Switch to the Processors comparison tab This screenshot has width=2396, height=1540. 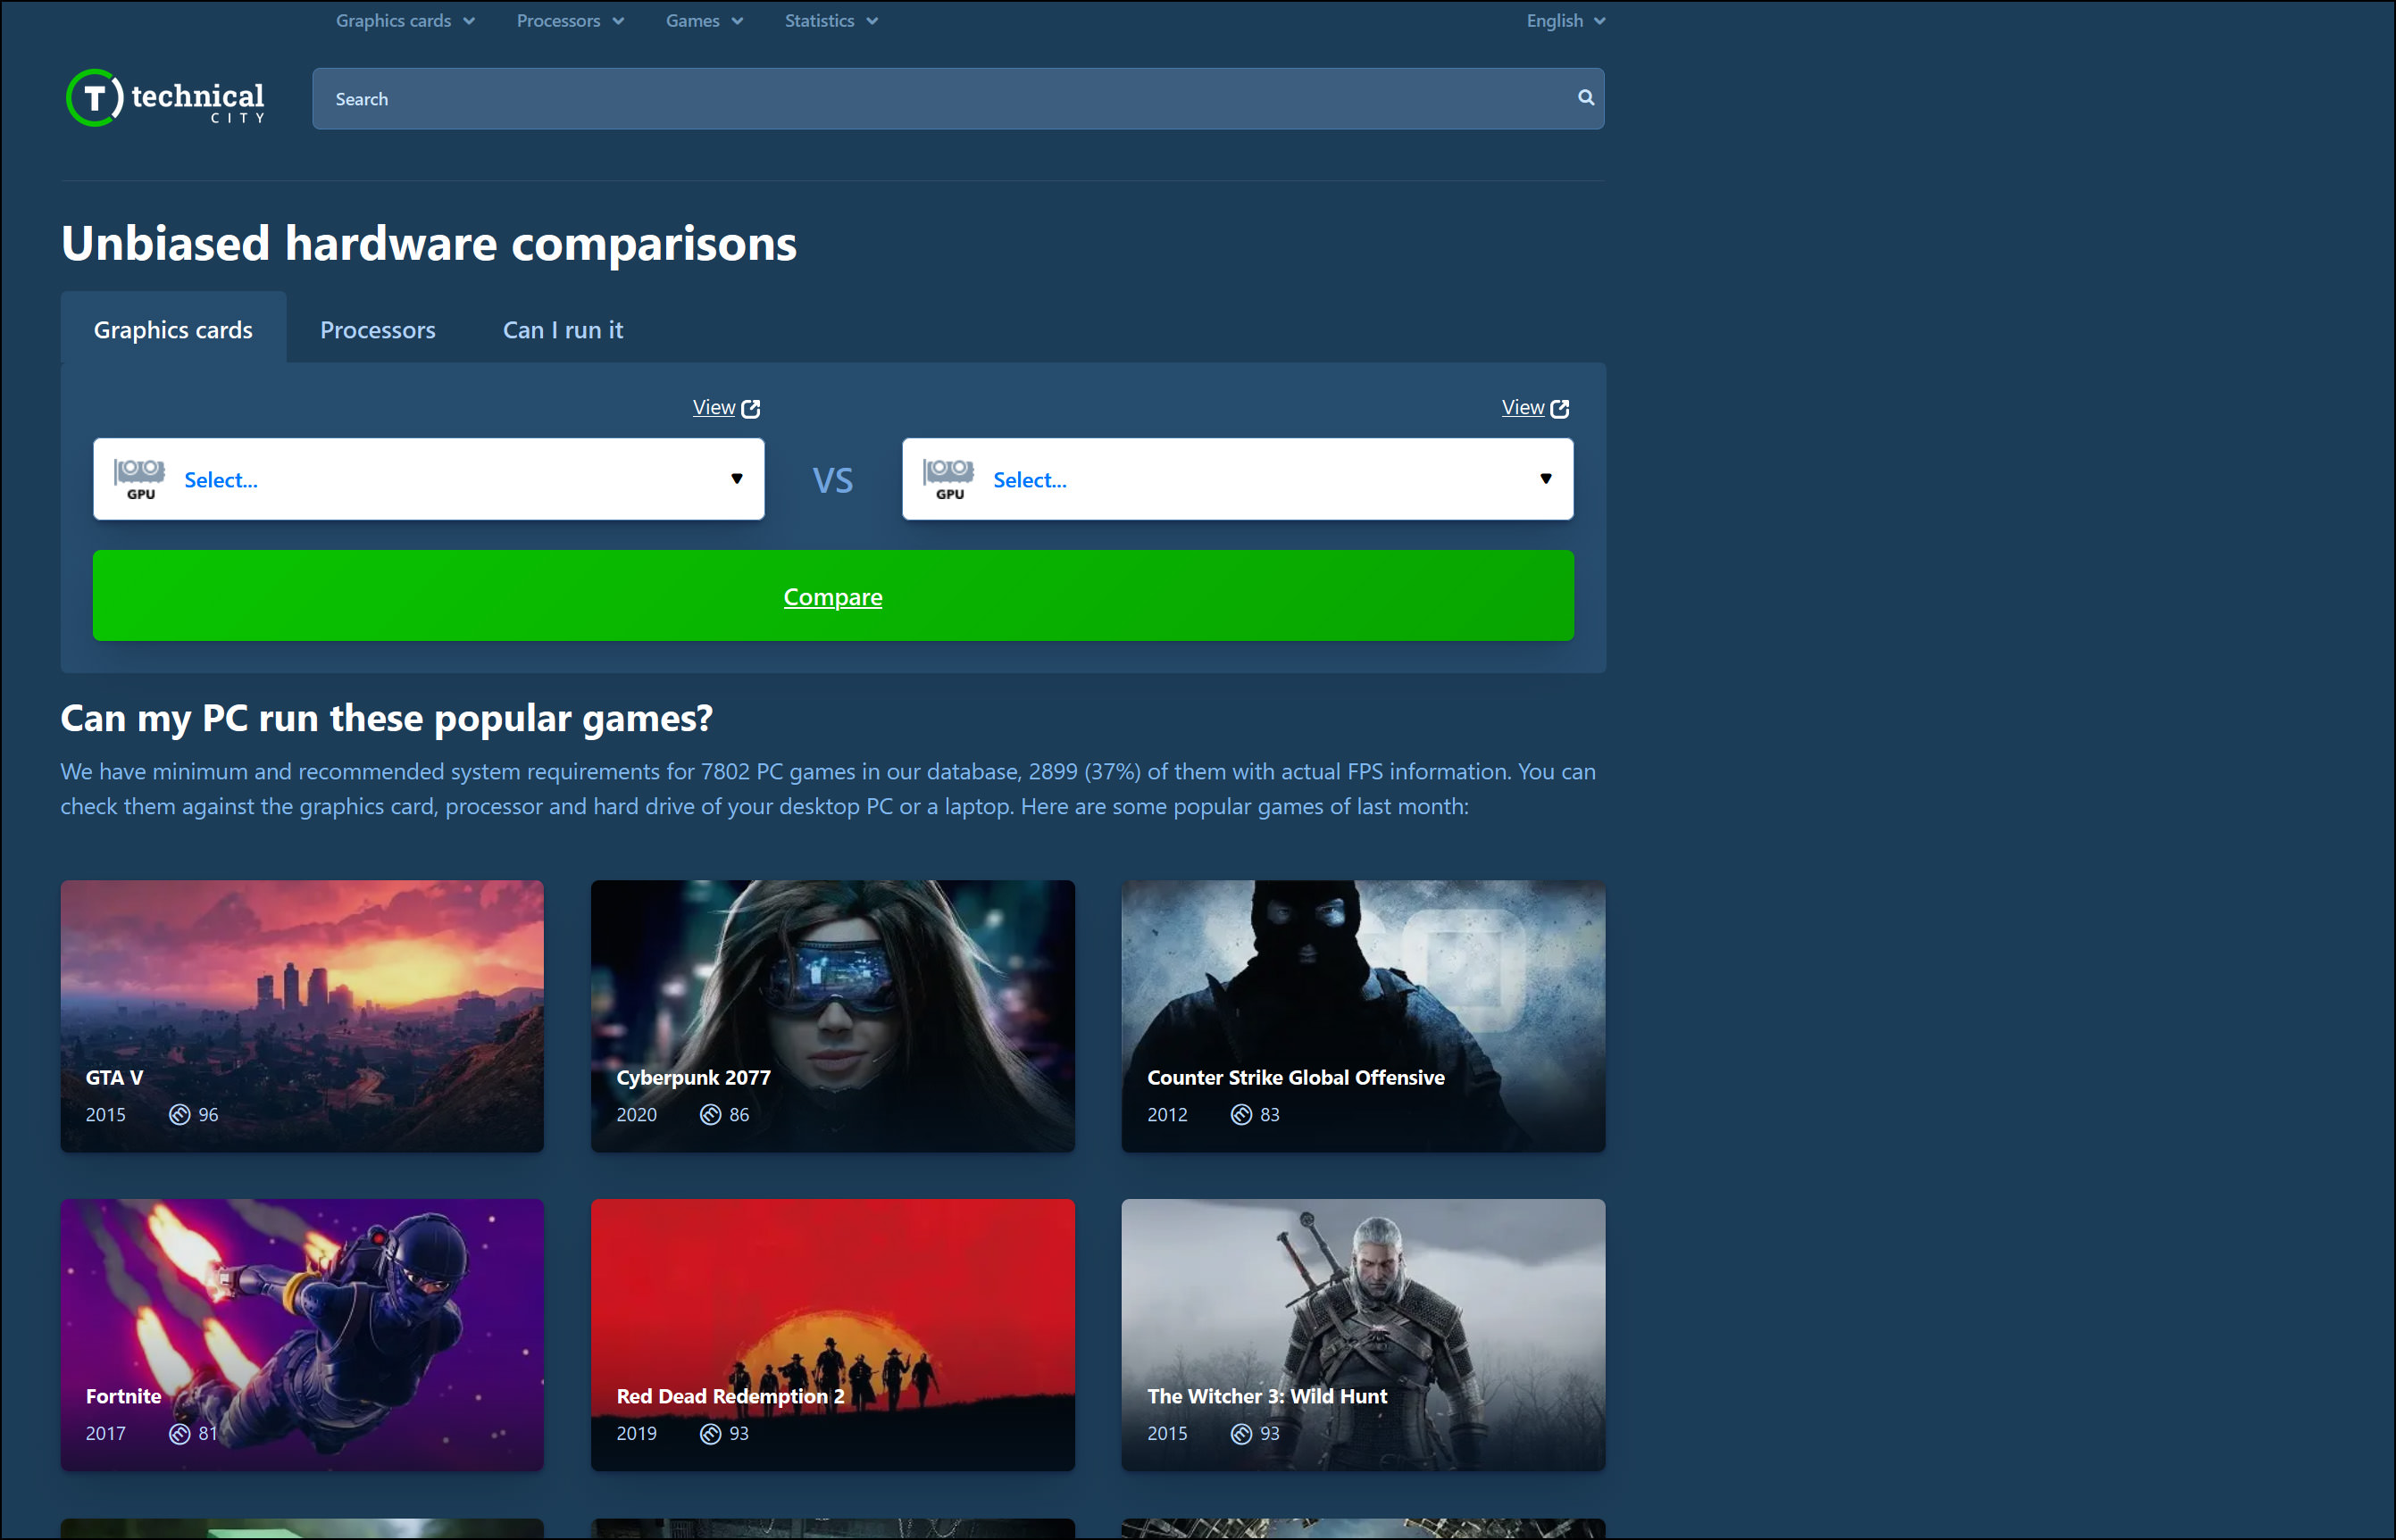(377, 330)
